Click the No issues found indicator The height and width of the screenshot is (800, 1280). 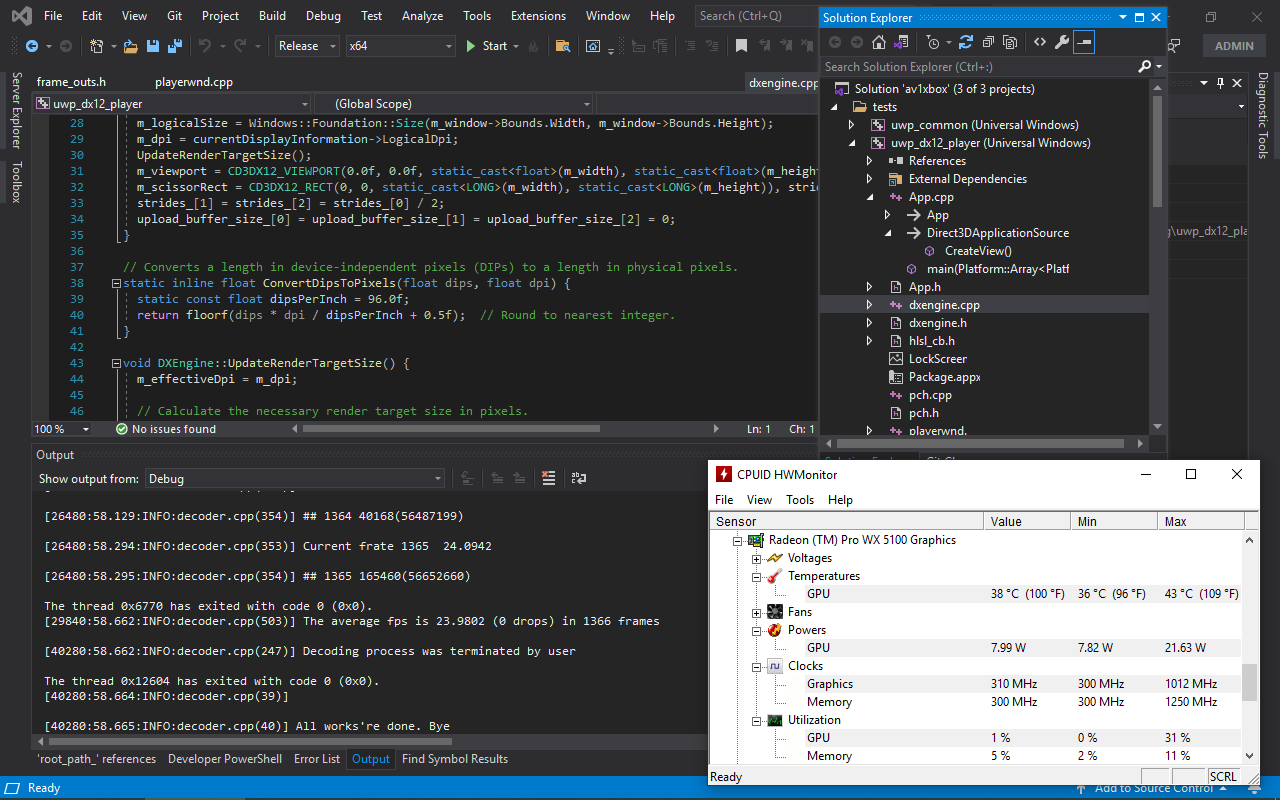click(x=166, y=429)
